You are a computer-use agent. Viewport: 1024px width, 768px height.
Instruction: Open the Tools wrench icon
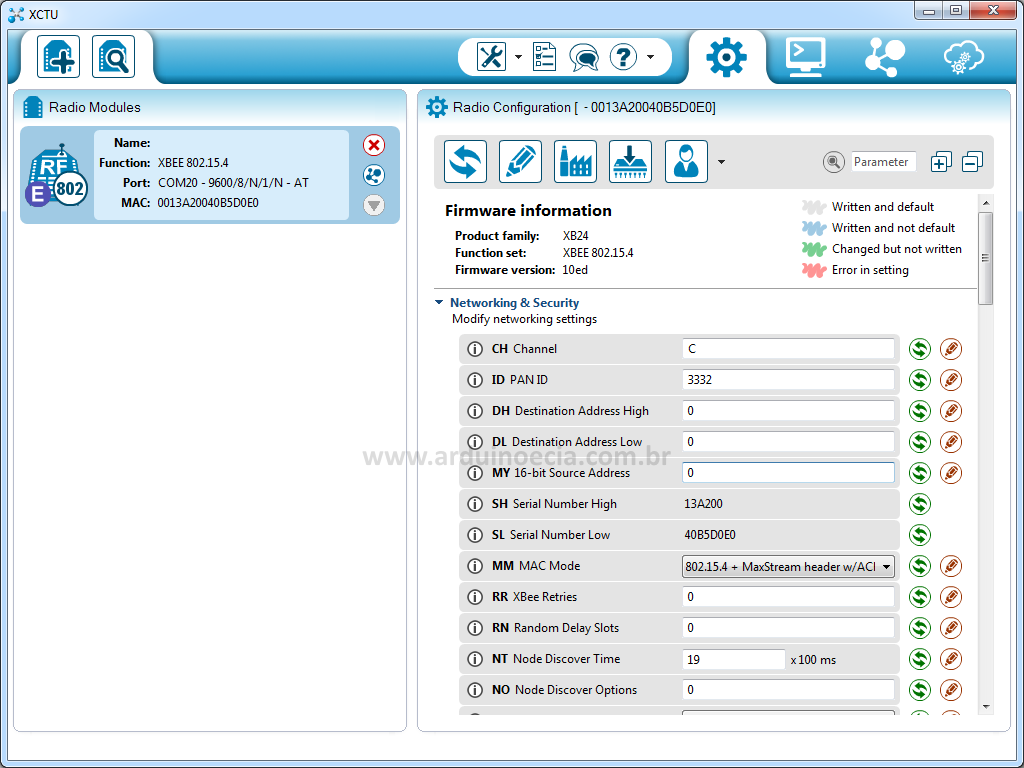(492, 57)
